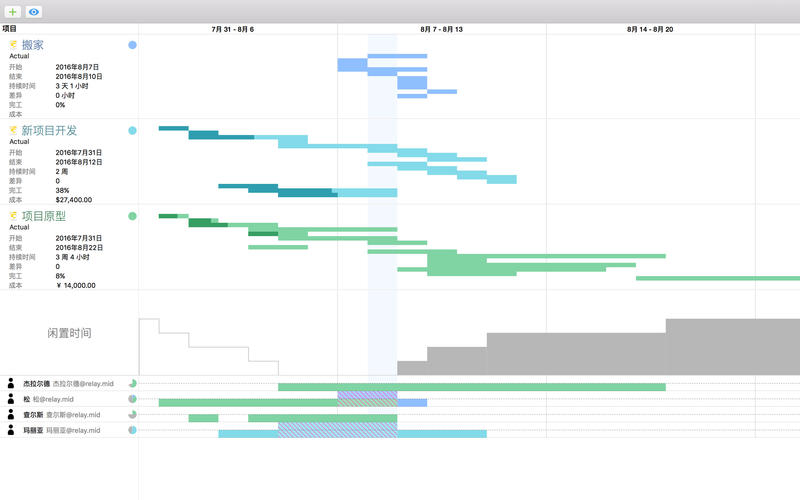Viewport: 800px width, 500px height.
Task: Click the 7月 31 - 8月 6 week header
Action: tap(233, 29)
